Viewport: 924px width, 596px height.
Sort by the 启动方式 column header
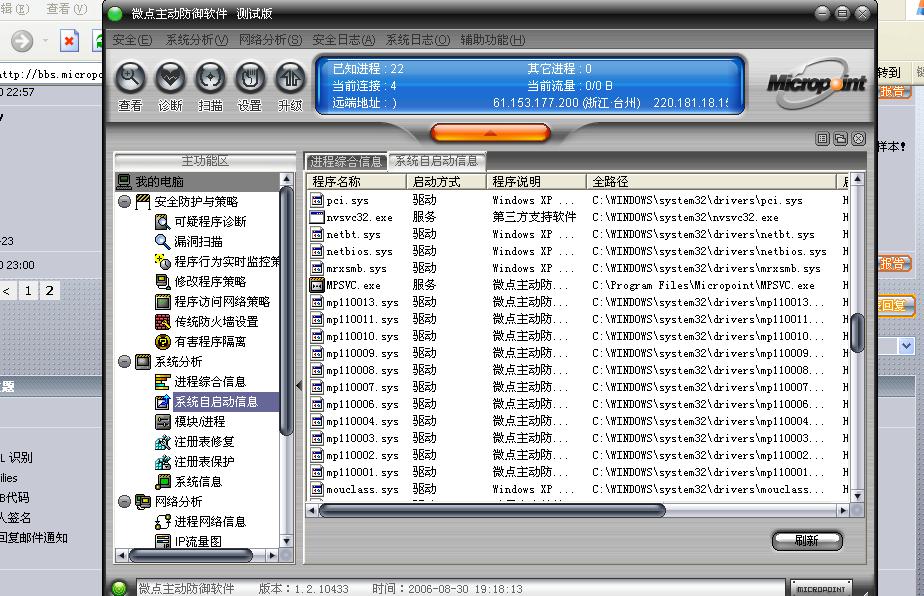pyautogui.click(x=446, y=182)
